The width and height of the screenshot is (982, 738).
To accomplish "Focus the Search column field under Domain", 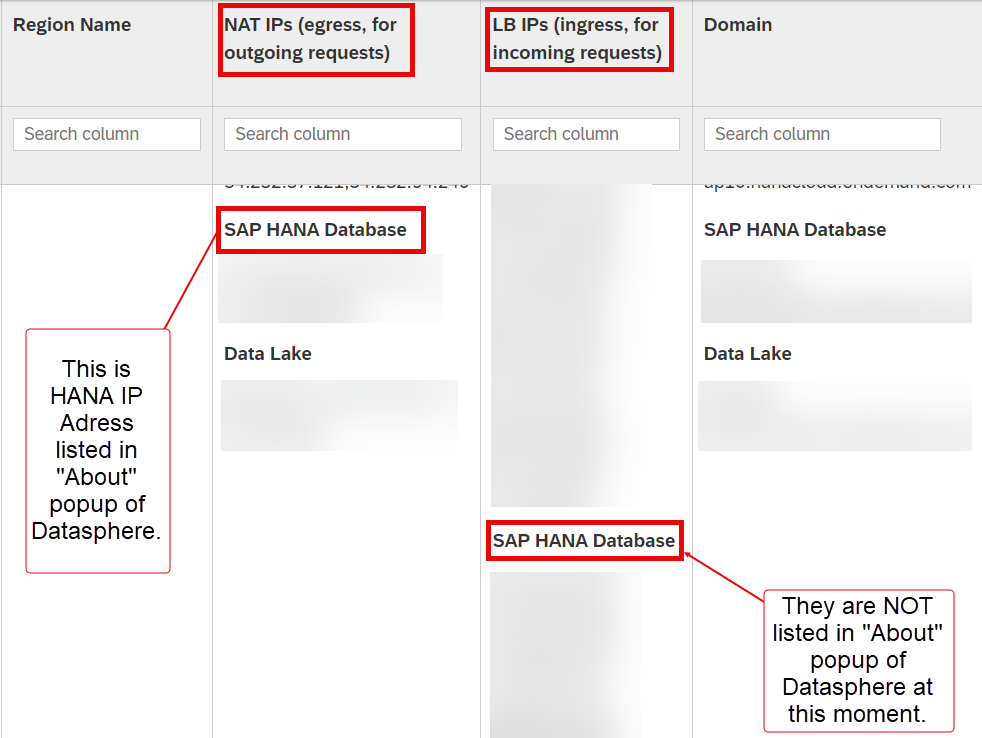I will (x=822, y=134).
